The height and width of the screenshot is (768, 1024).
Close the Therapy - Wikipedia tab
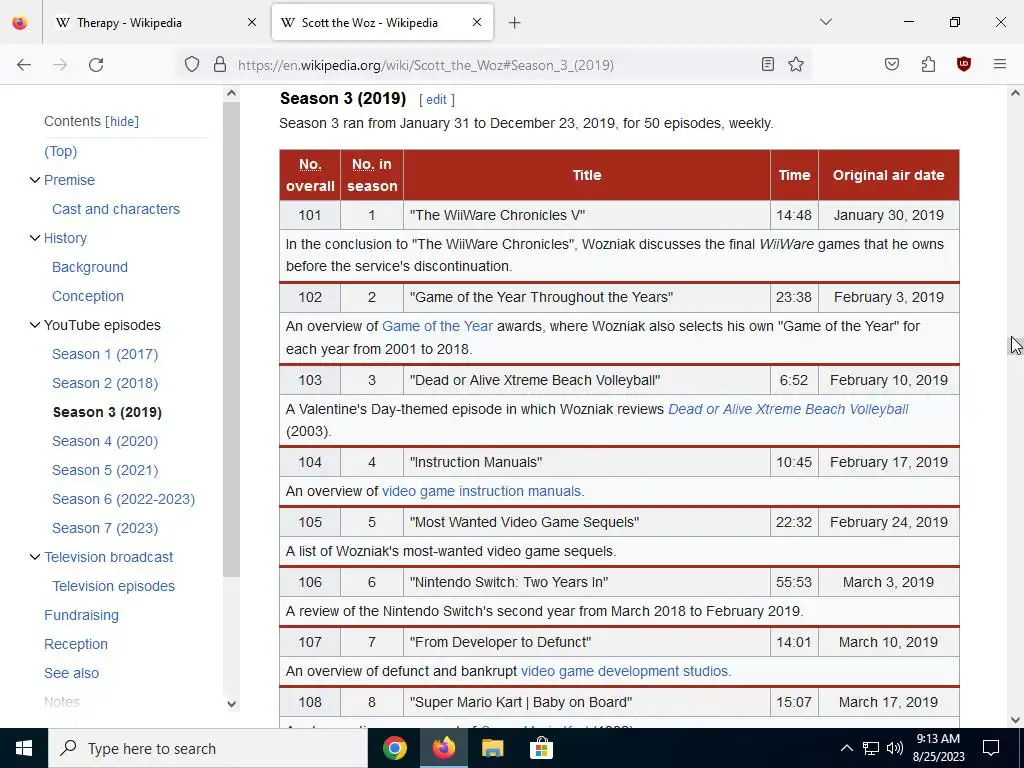click(252, 22)
